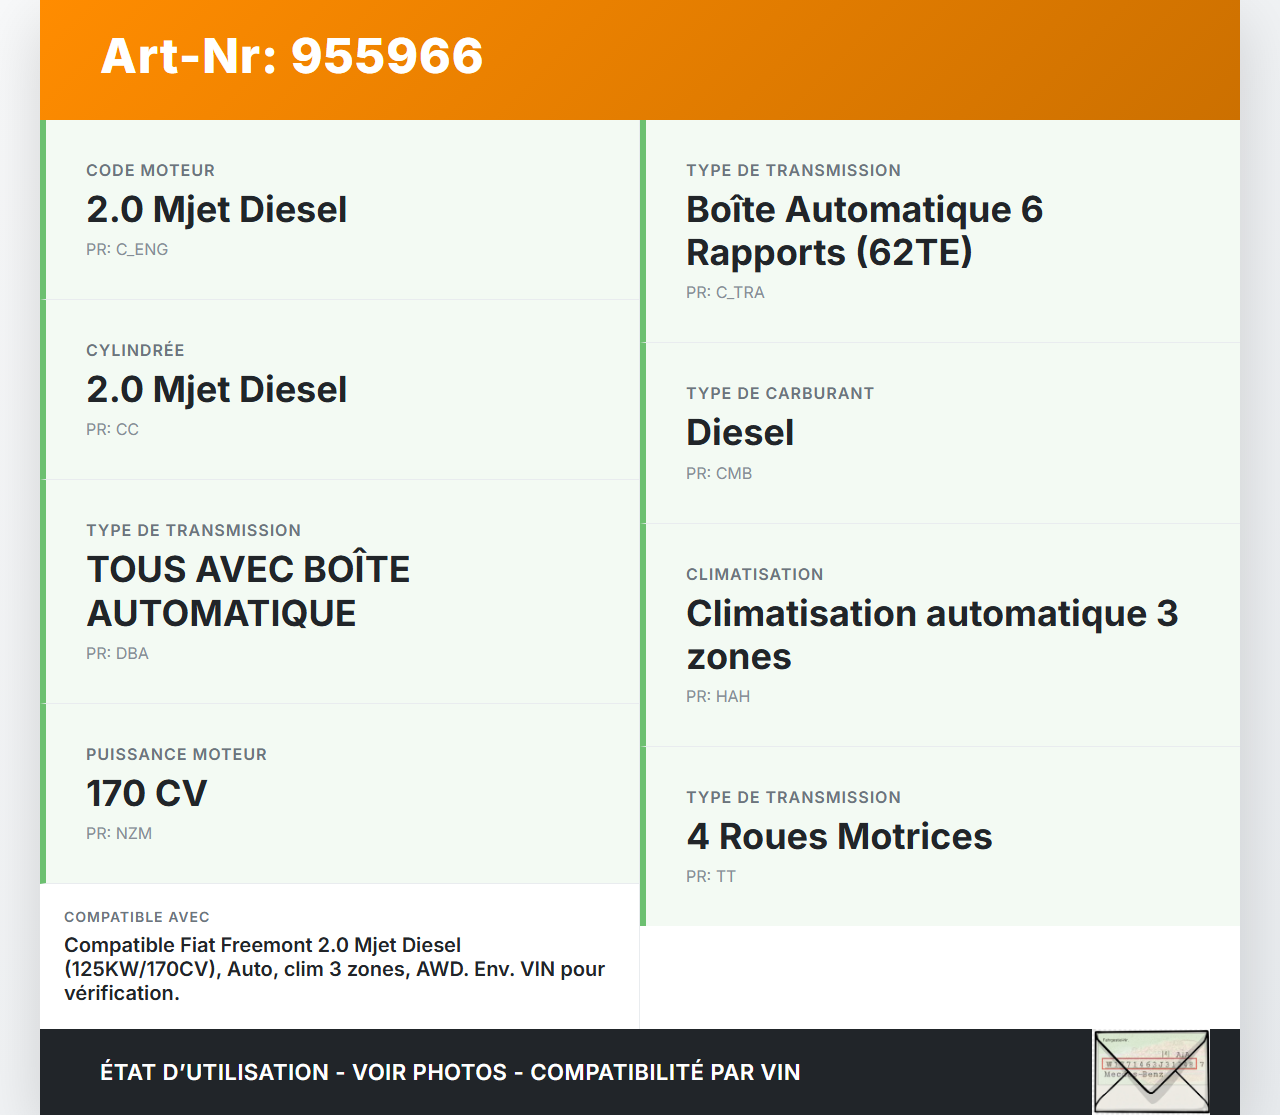Select the Code Moteur 2.0 Mjet Diesel value
This screenshot has height=1115, width=1280.
[x=217, y=210]
